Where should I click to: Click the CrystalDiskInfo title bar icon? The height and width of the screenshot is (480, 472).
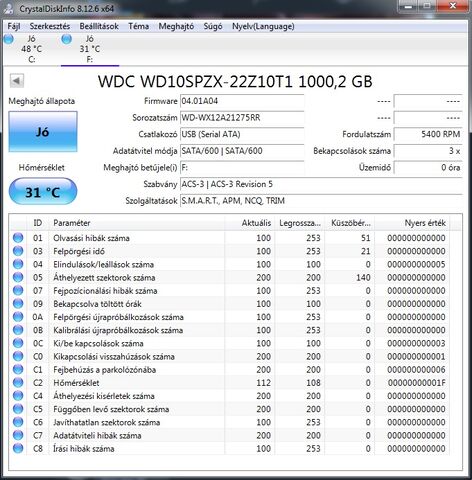point(8,8)
